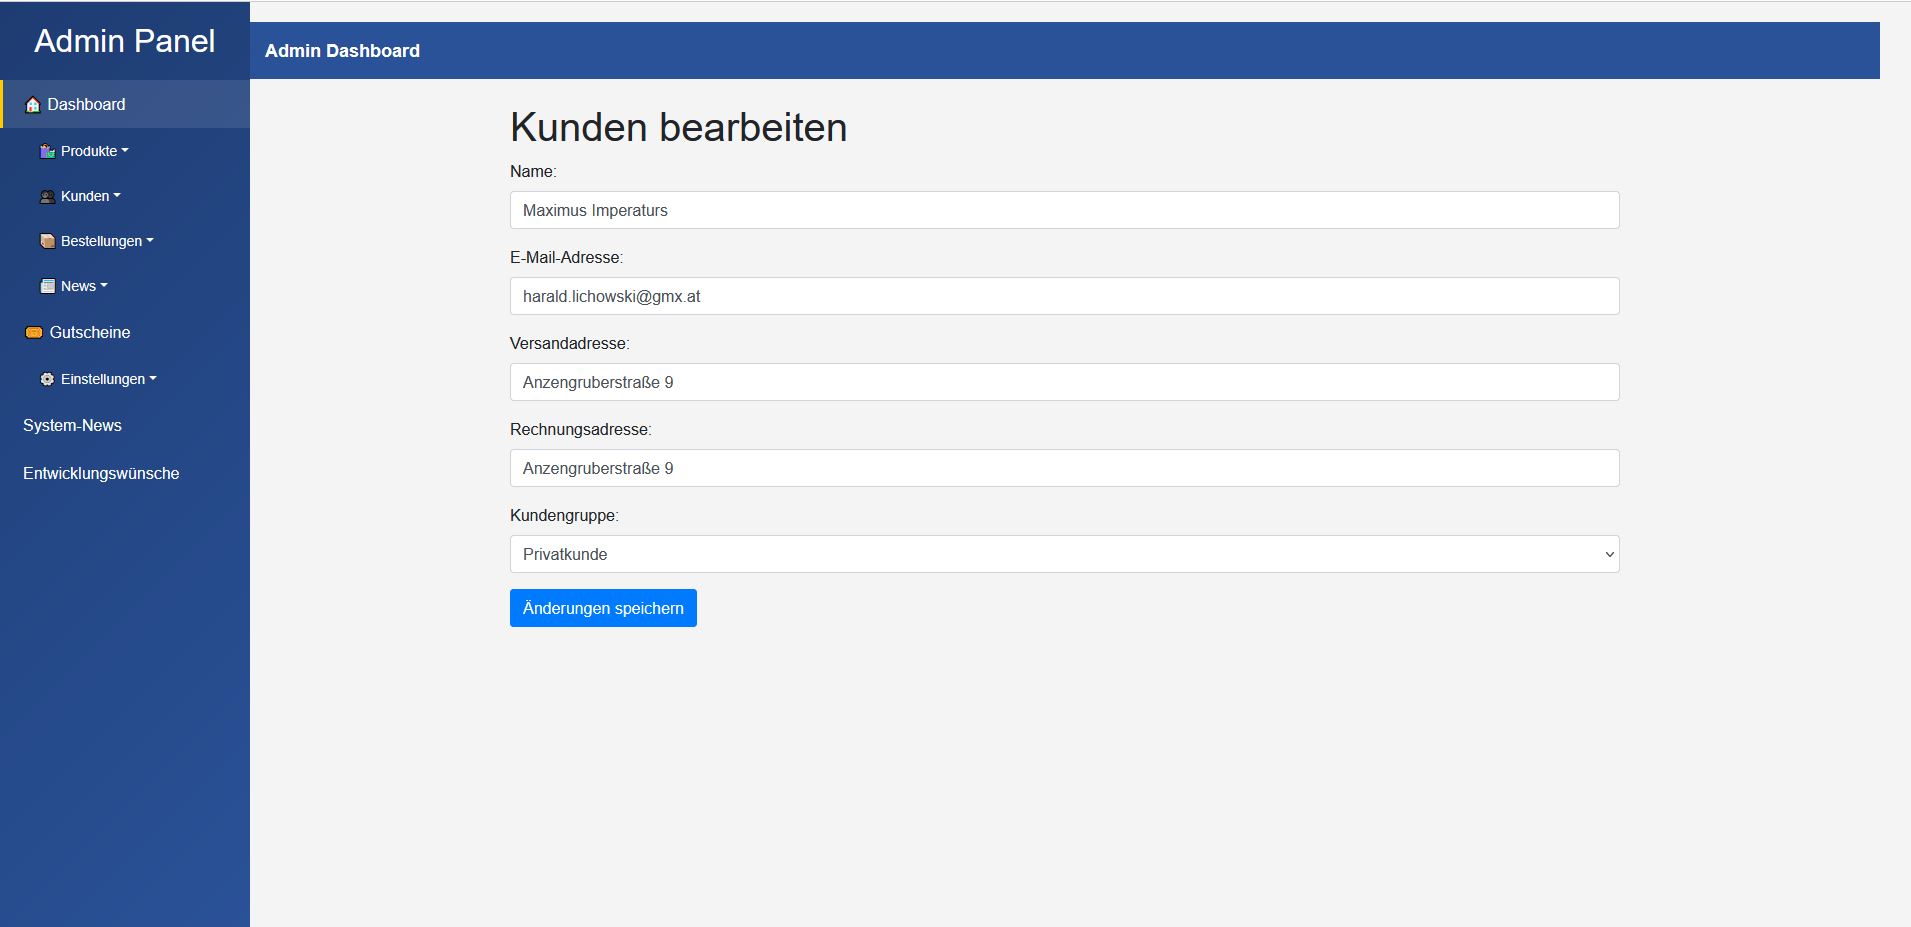
Task: Open the Kundengruppe select box
Action: 1064,554
